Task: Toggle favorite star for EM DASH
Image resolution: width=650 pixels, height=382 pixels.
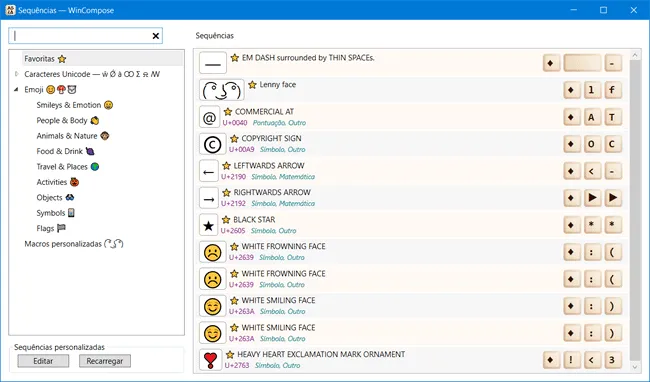Action: coord(235,58)
